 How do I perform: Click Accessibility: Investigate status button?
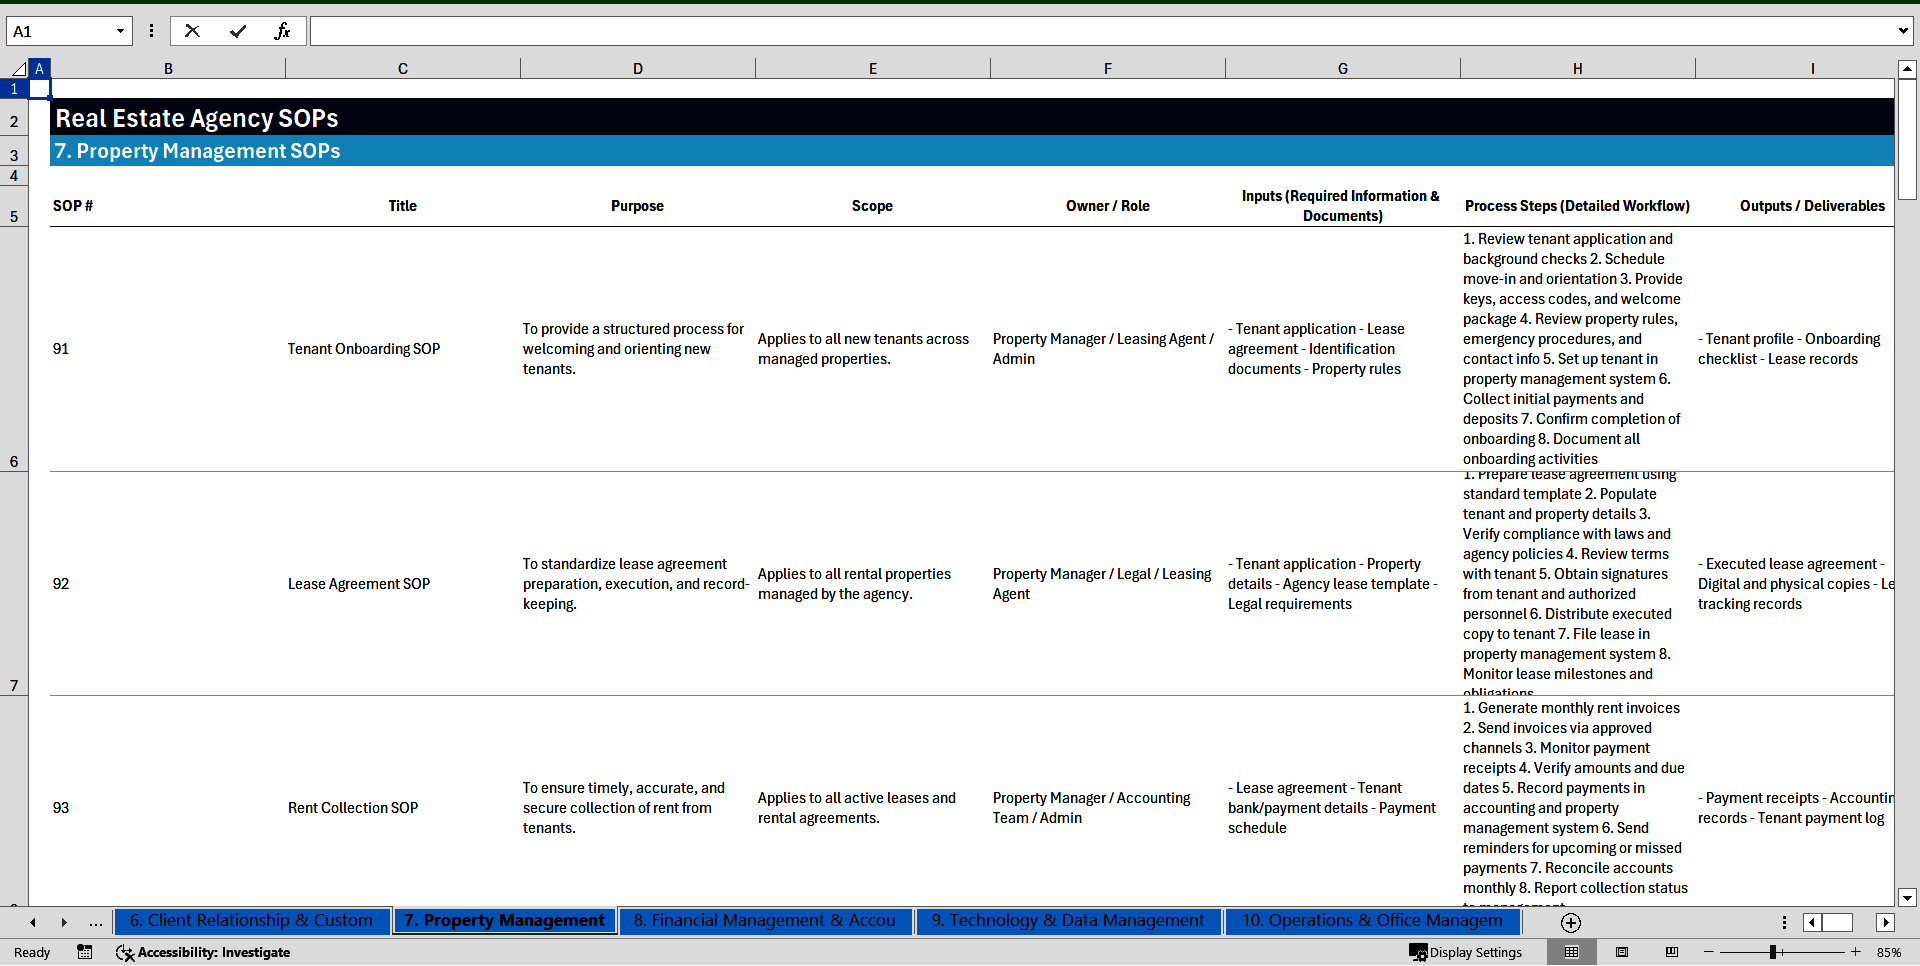(x=203, y=952)
